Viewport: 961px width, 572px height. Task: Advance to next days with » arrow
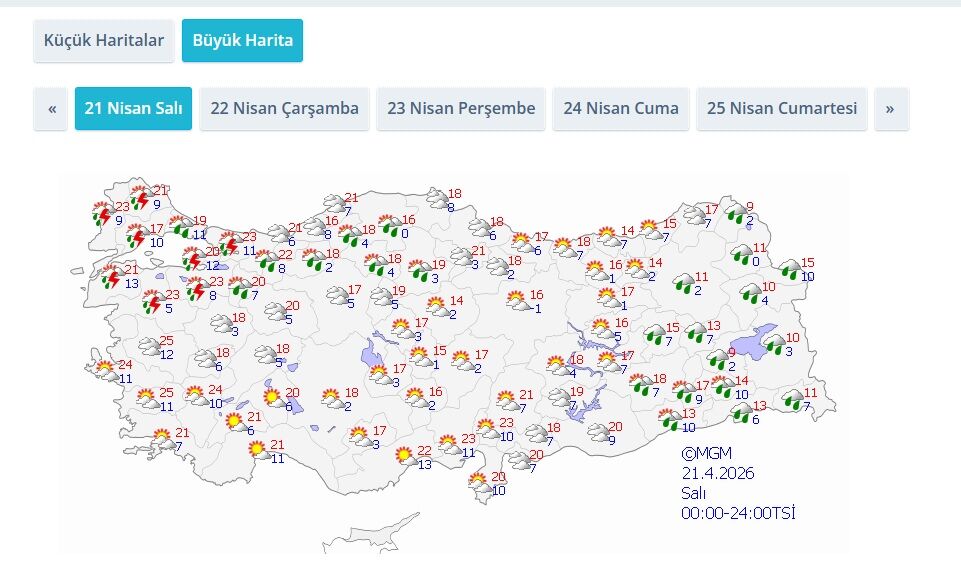coord(891,109)
